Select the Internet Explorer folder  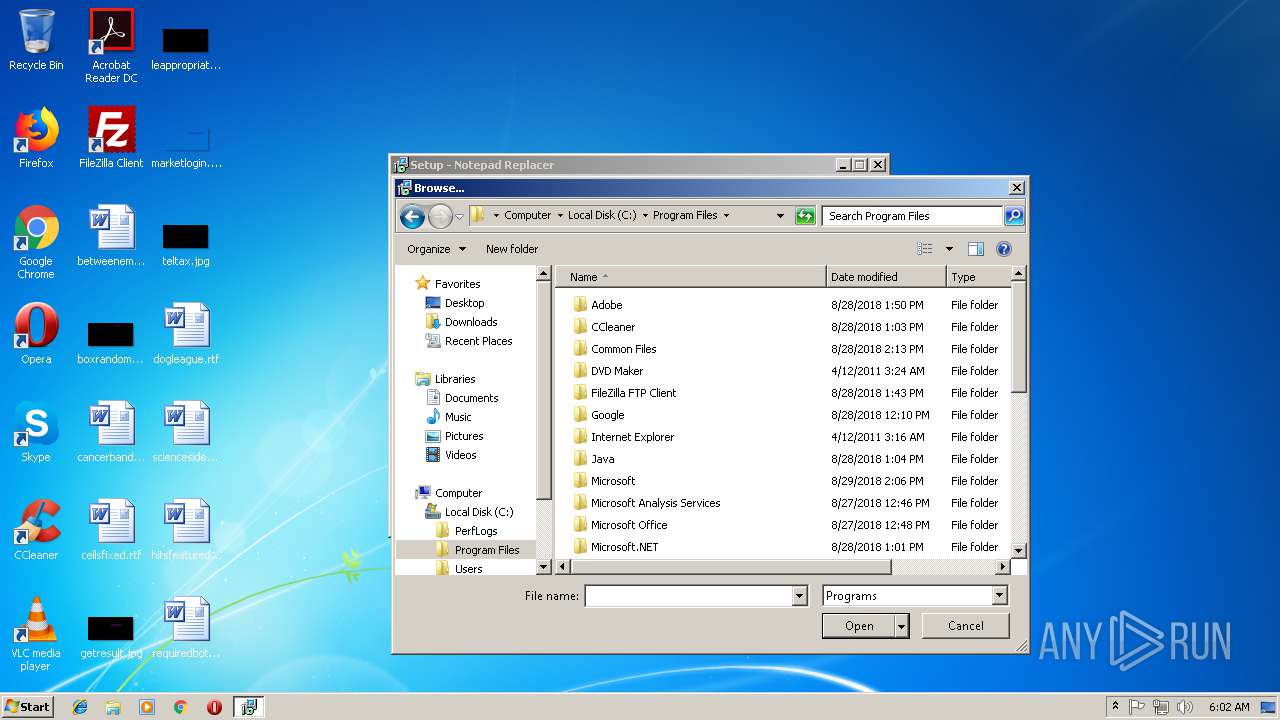pos(632,437)
